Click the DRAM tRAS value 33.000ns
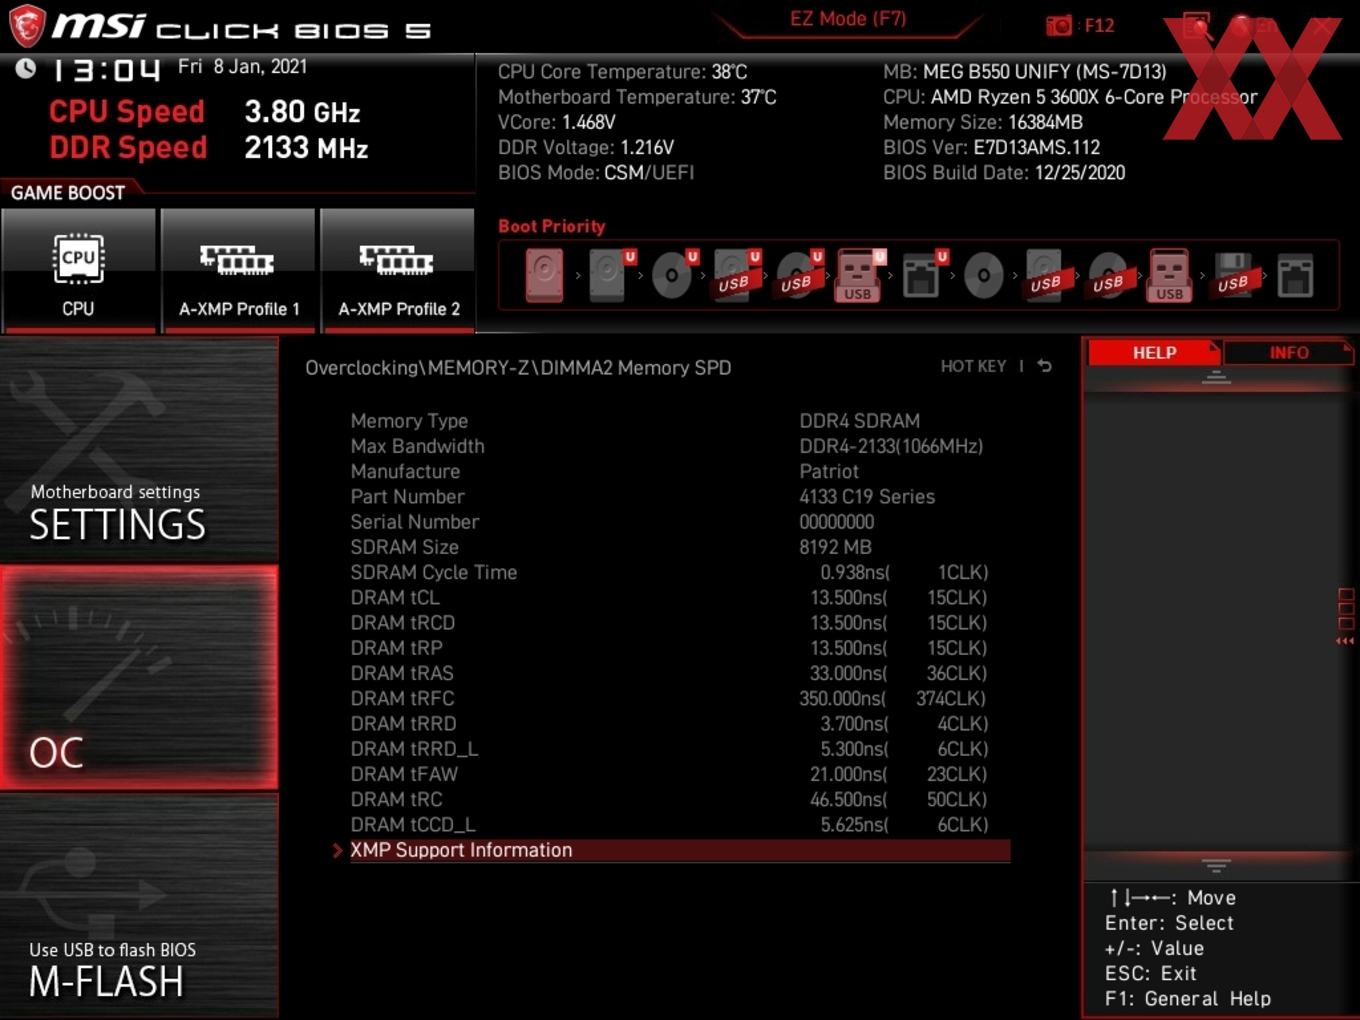The height and width of the screenshot is (1020, 1360). point(849,673)
